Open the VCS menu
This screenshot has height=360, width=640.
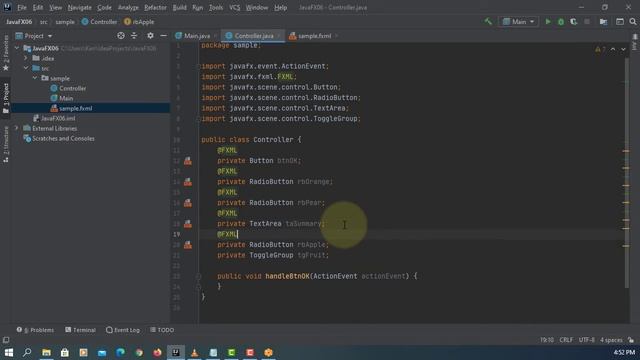(235, 7)
